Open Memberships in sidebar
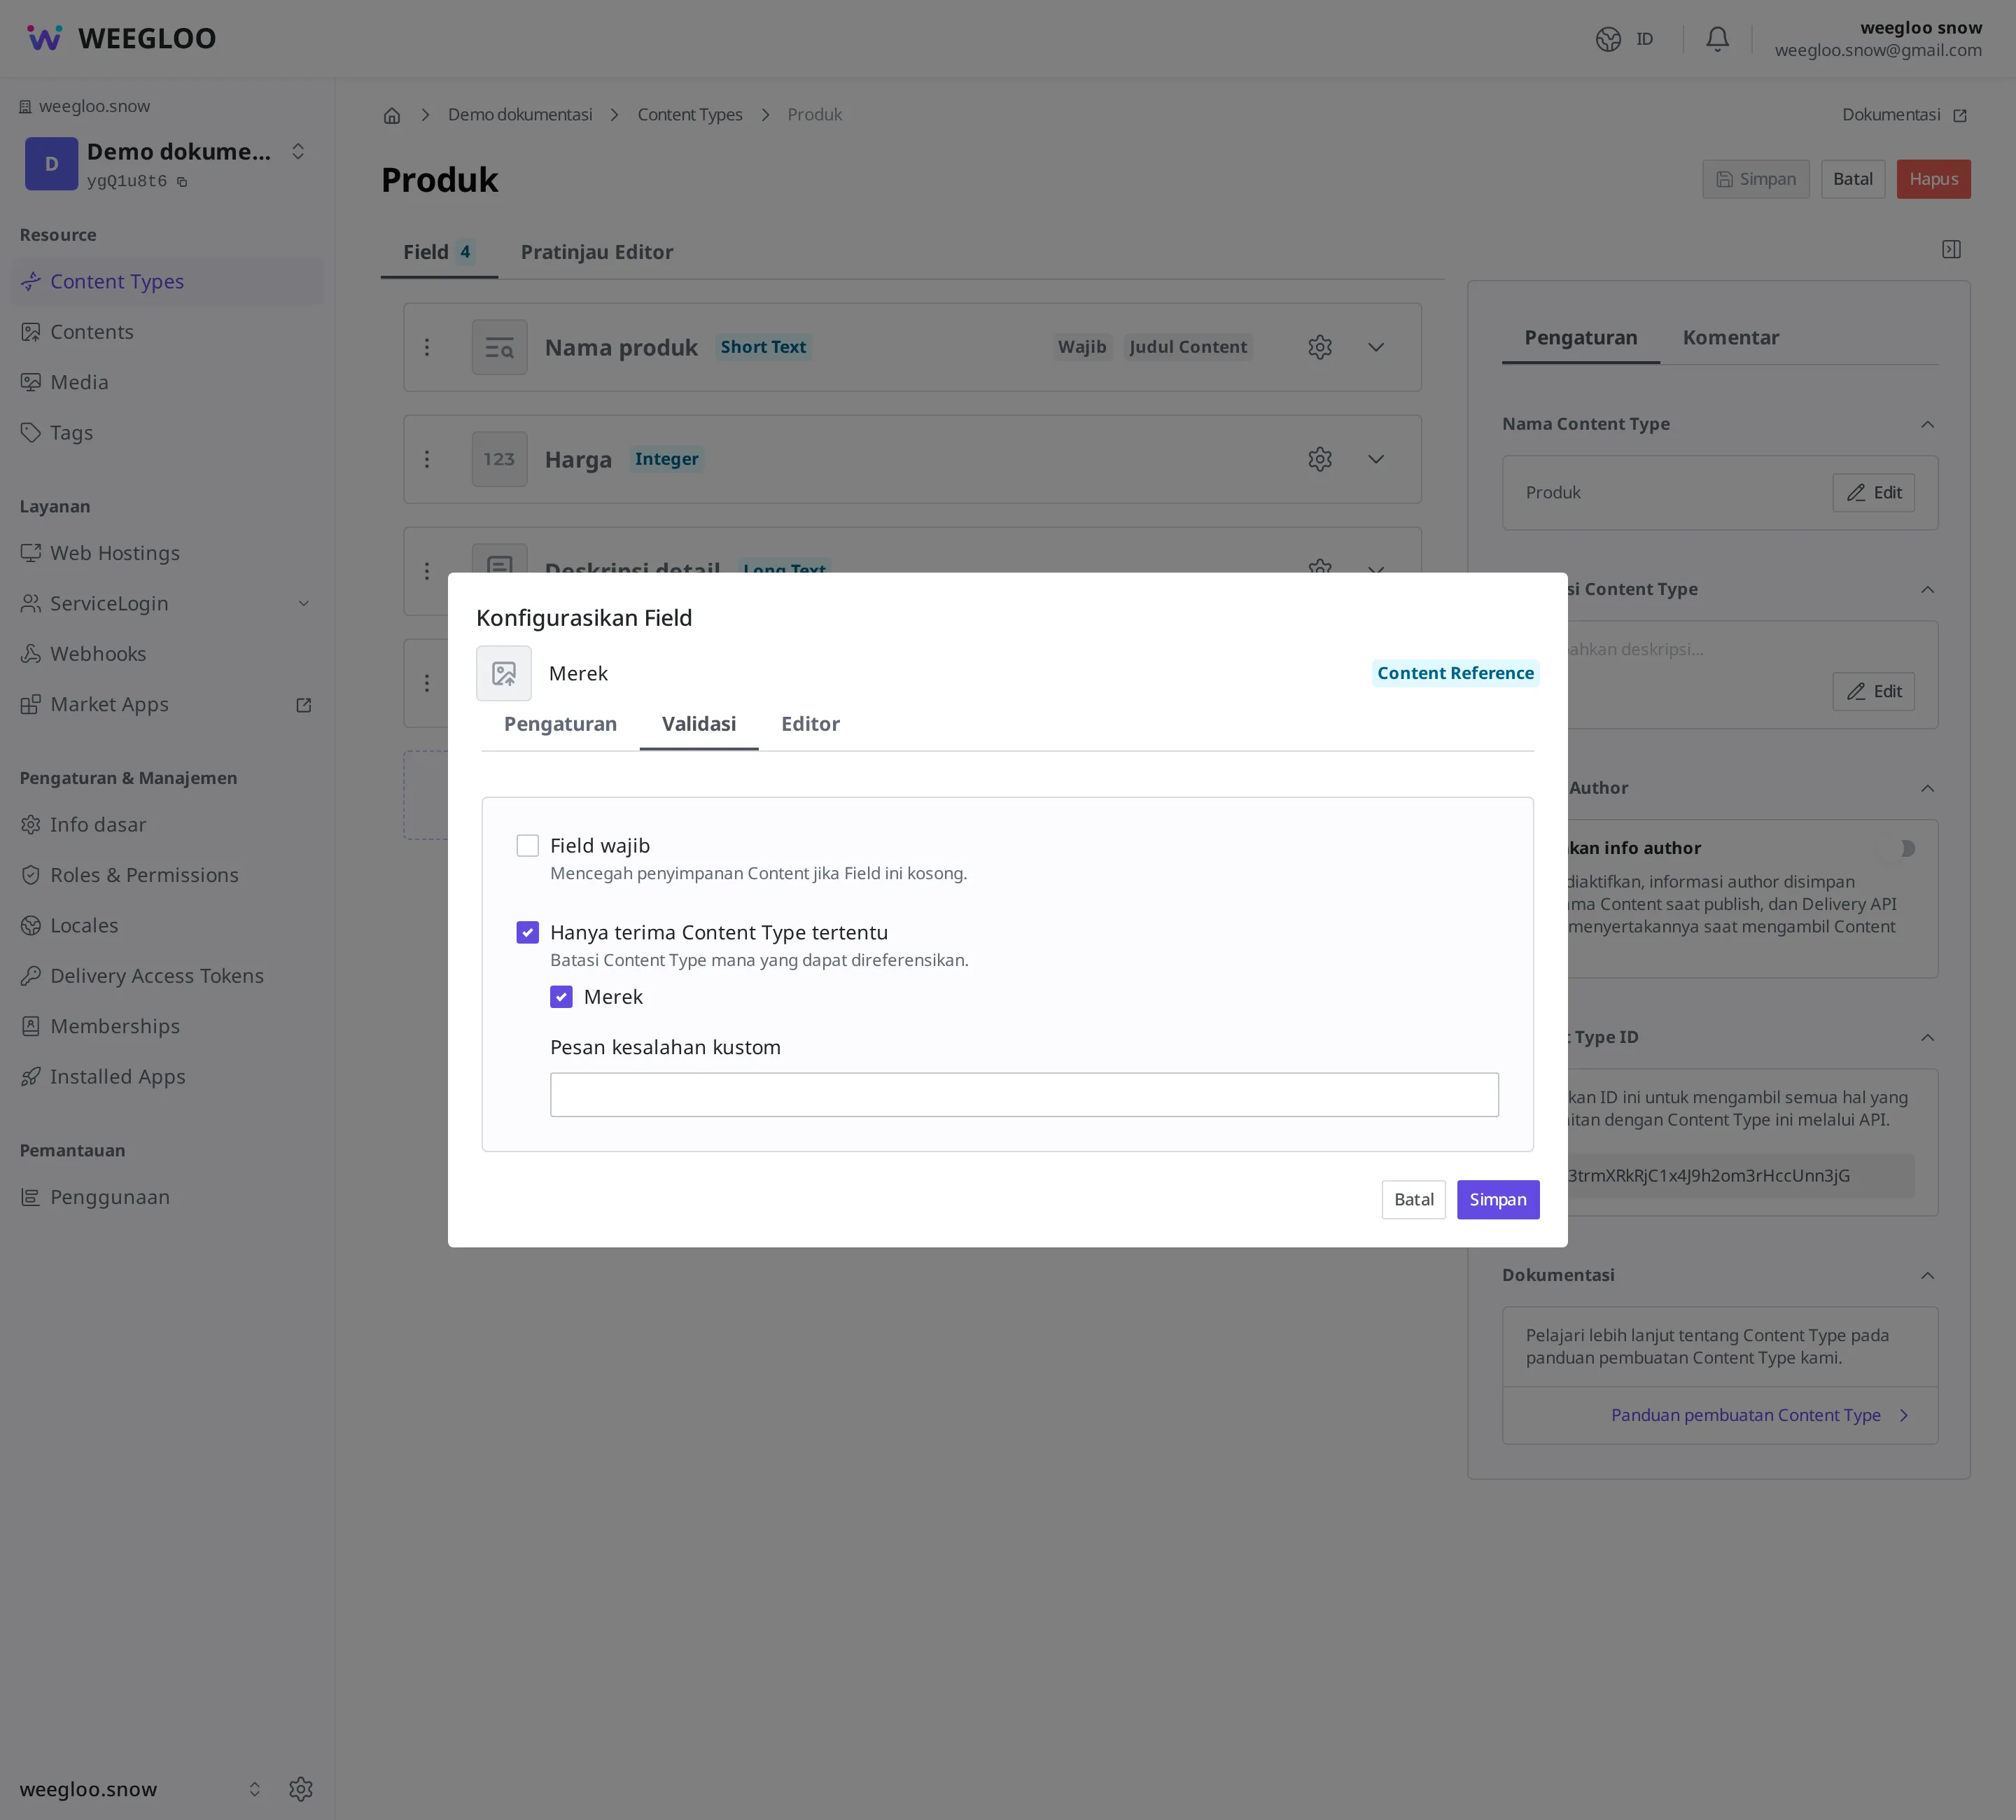Screen dimensions: 2016x1820 (x=167, y=1026)
